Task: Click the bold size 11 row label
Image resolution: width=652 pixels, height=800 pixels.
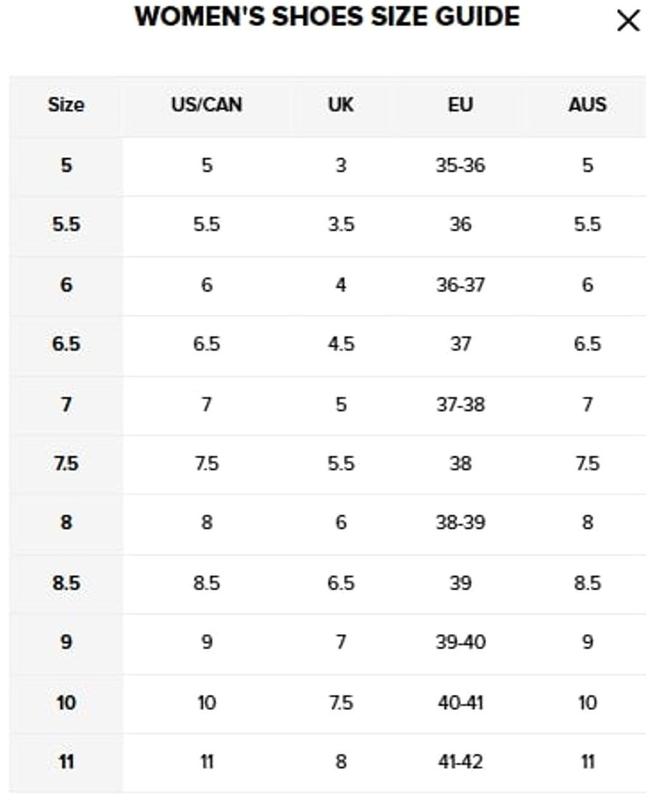Action: click(x=66, y=762)
